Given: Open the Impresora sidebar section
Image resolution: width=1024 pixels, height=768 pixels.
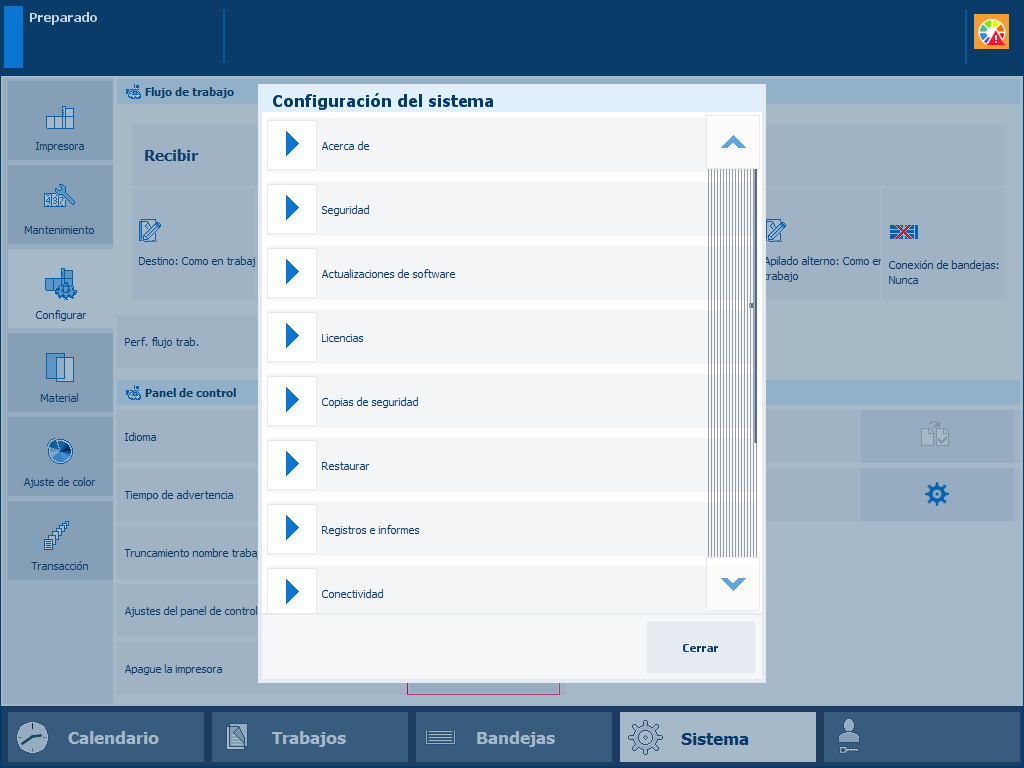Looking at the screenshot, I should 60,121.
